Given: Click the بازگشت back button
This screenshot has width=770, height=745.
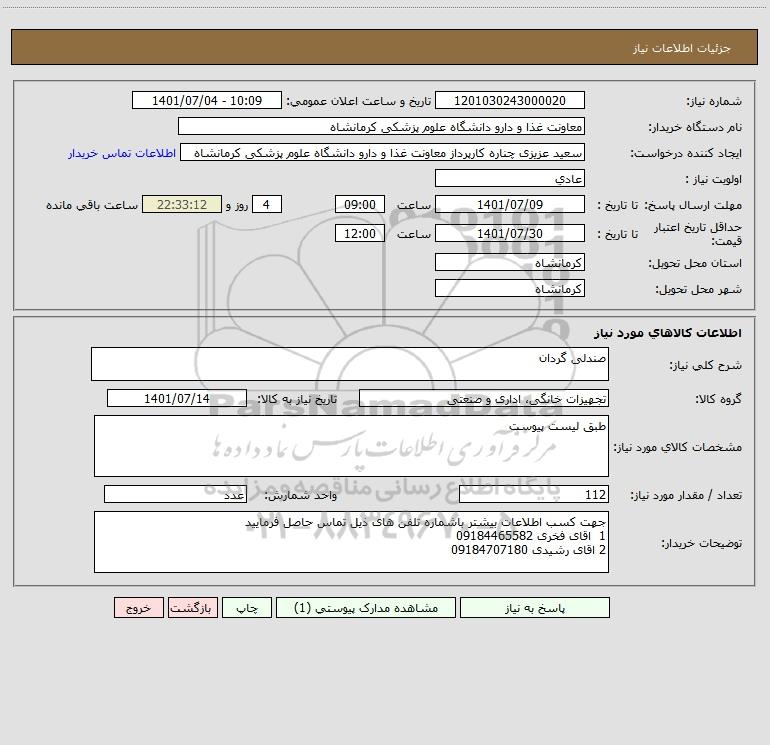Looking at the screenshot, I should pyautogui.click(x=192, y=607).
